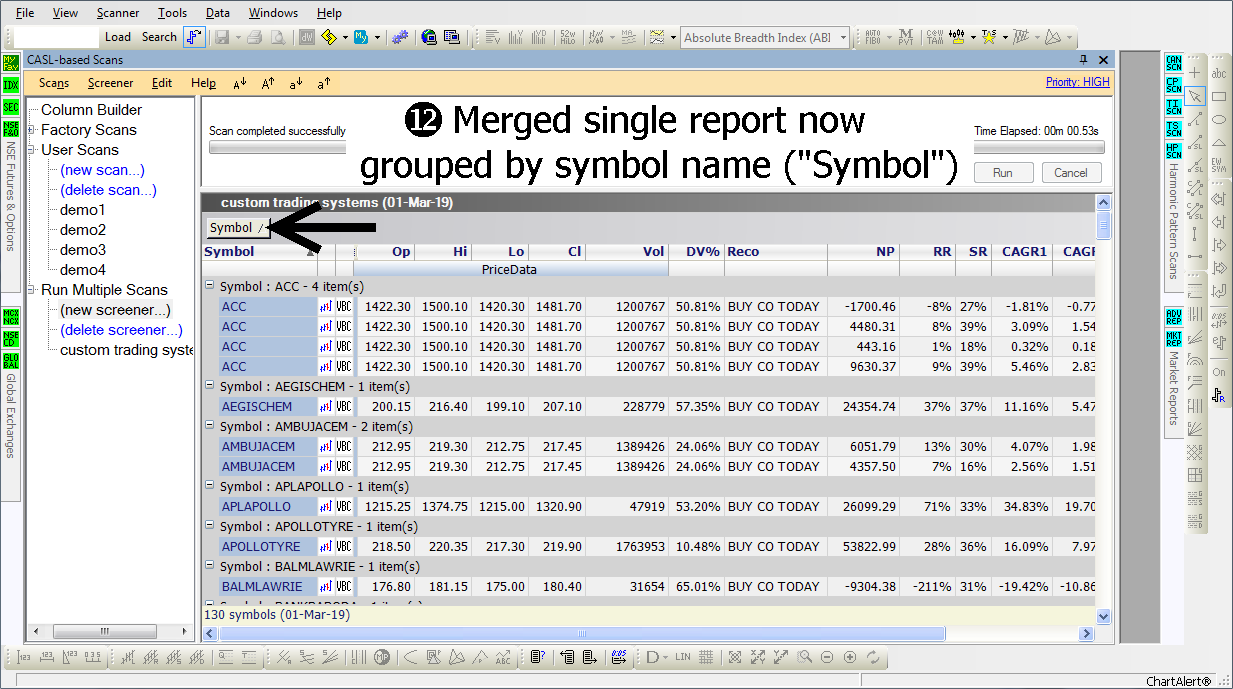1233x689 pixels.
Task: Open the File menu
Action: (x=25, y=13)
